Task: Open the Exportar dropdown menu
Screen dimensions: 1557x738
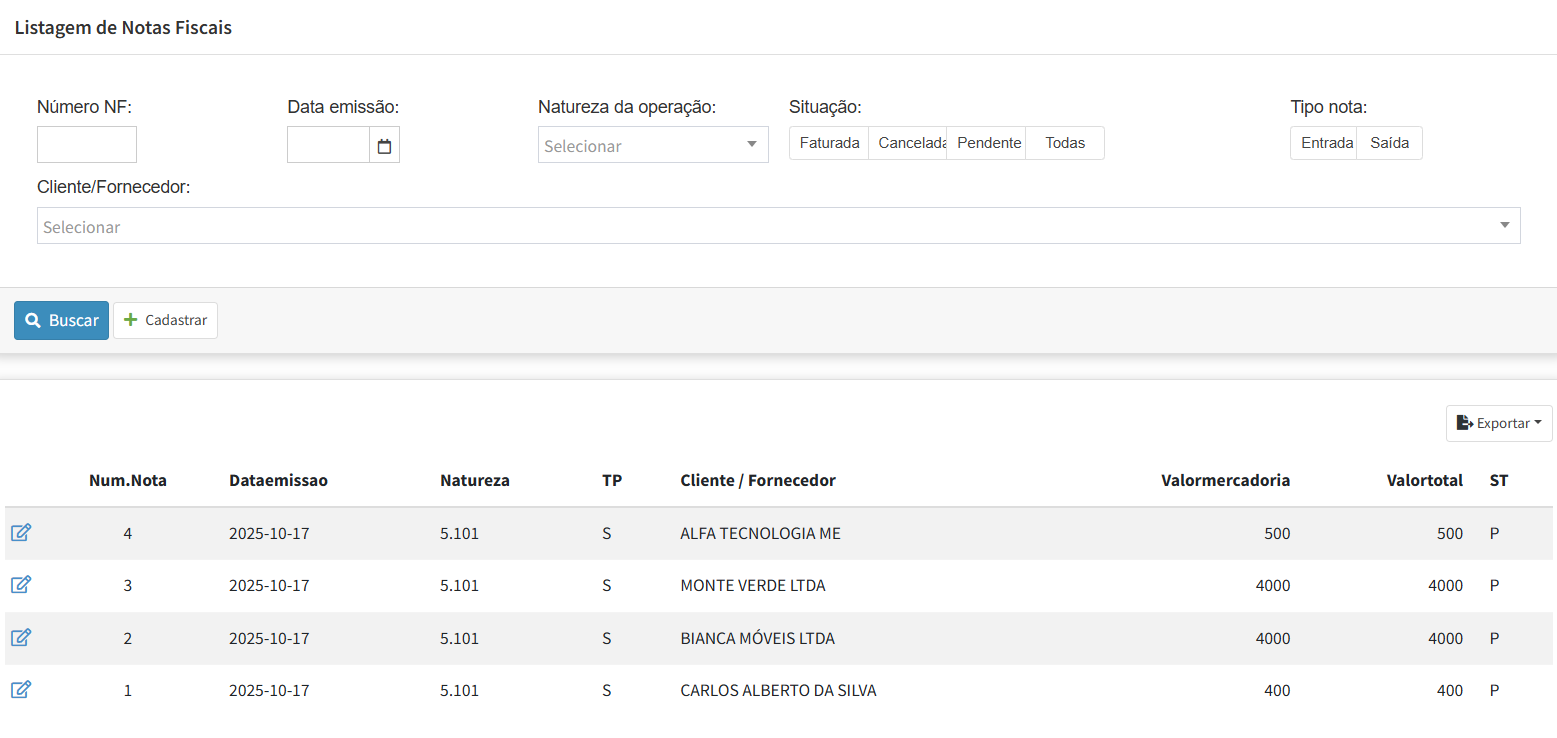Action: pos(1498,423)
